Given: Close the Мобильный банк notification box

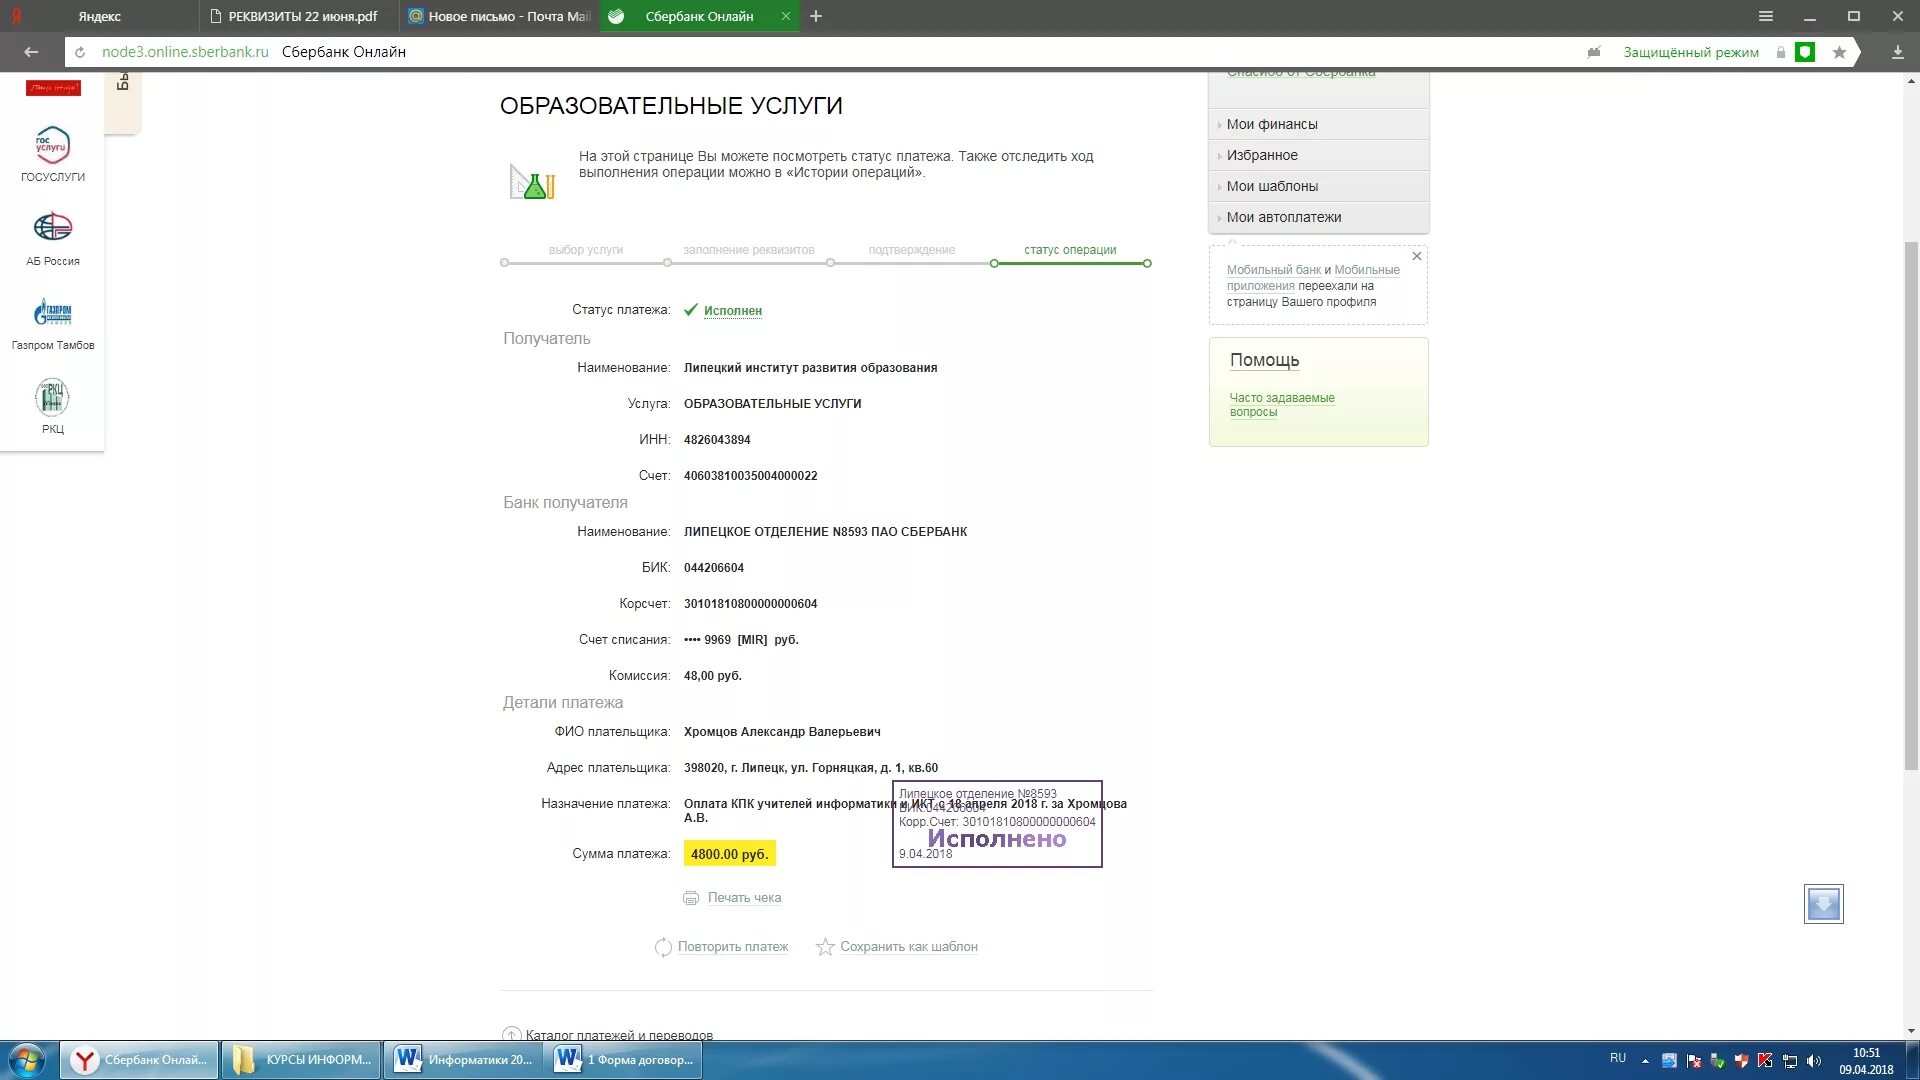Looking at the screenshot, I should coord(1416,257).
